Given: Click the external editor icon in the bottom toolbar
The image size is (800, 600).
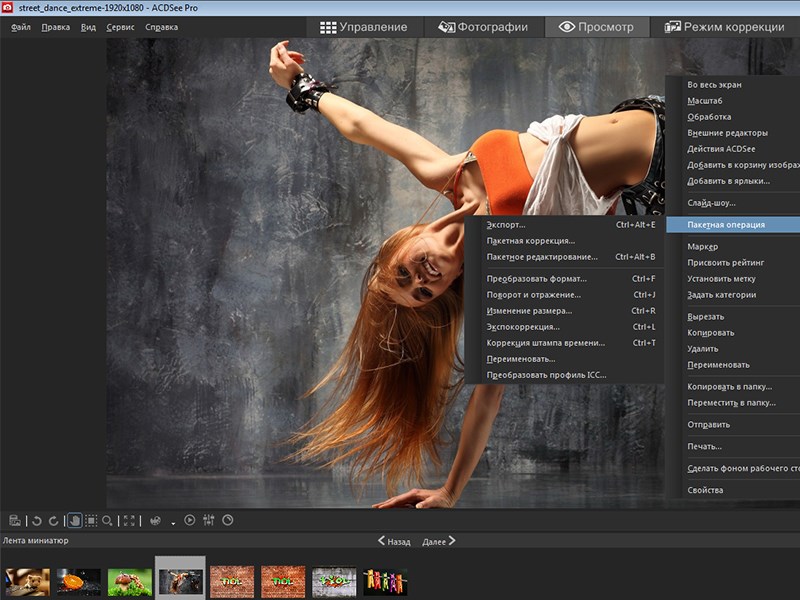Looking at the screenshot, I should point(15,520).
